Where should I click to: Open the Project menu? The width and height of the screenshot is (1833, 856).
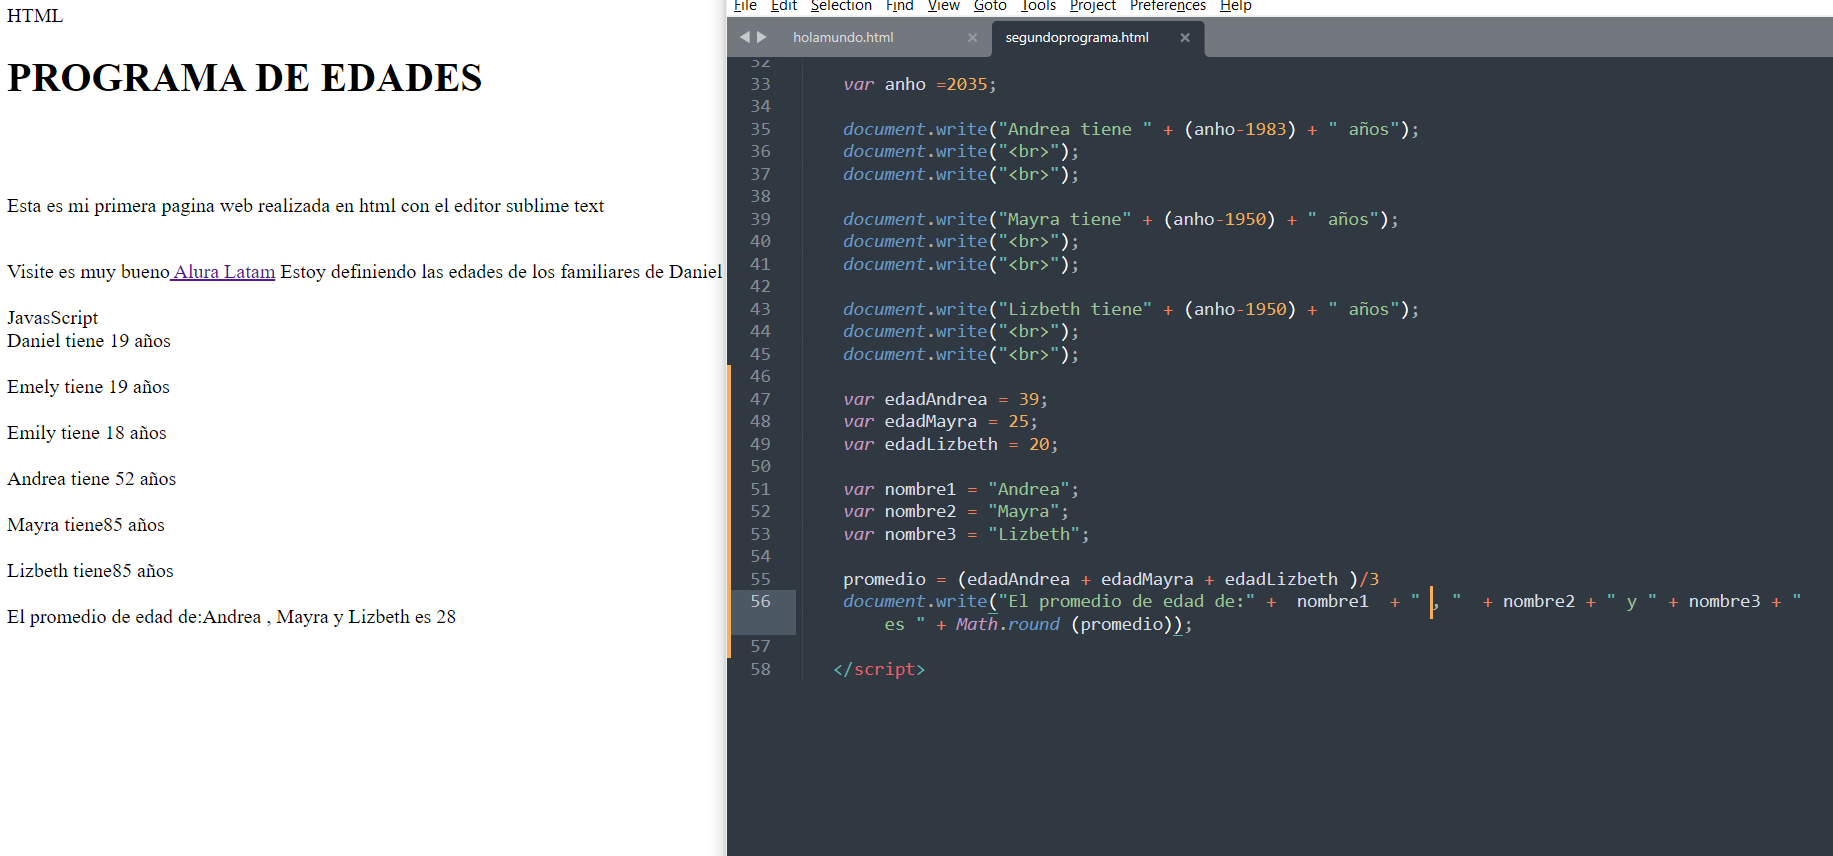click(x=1092, y=6)
